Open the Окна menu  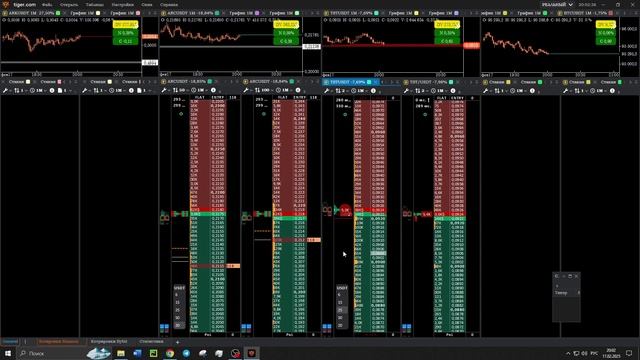point(147,5)
